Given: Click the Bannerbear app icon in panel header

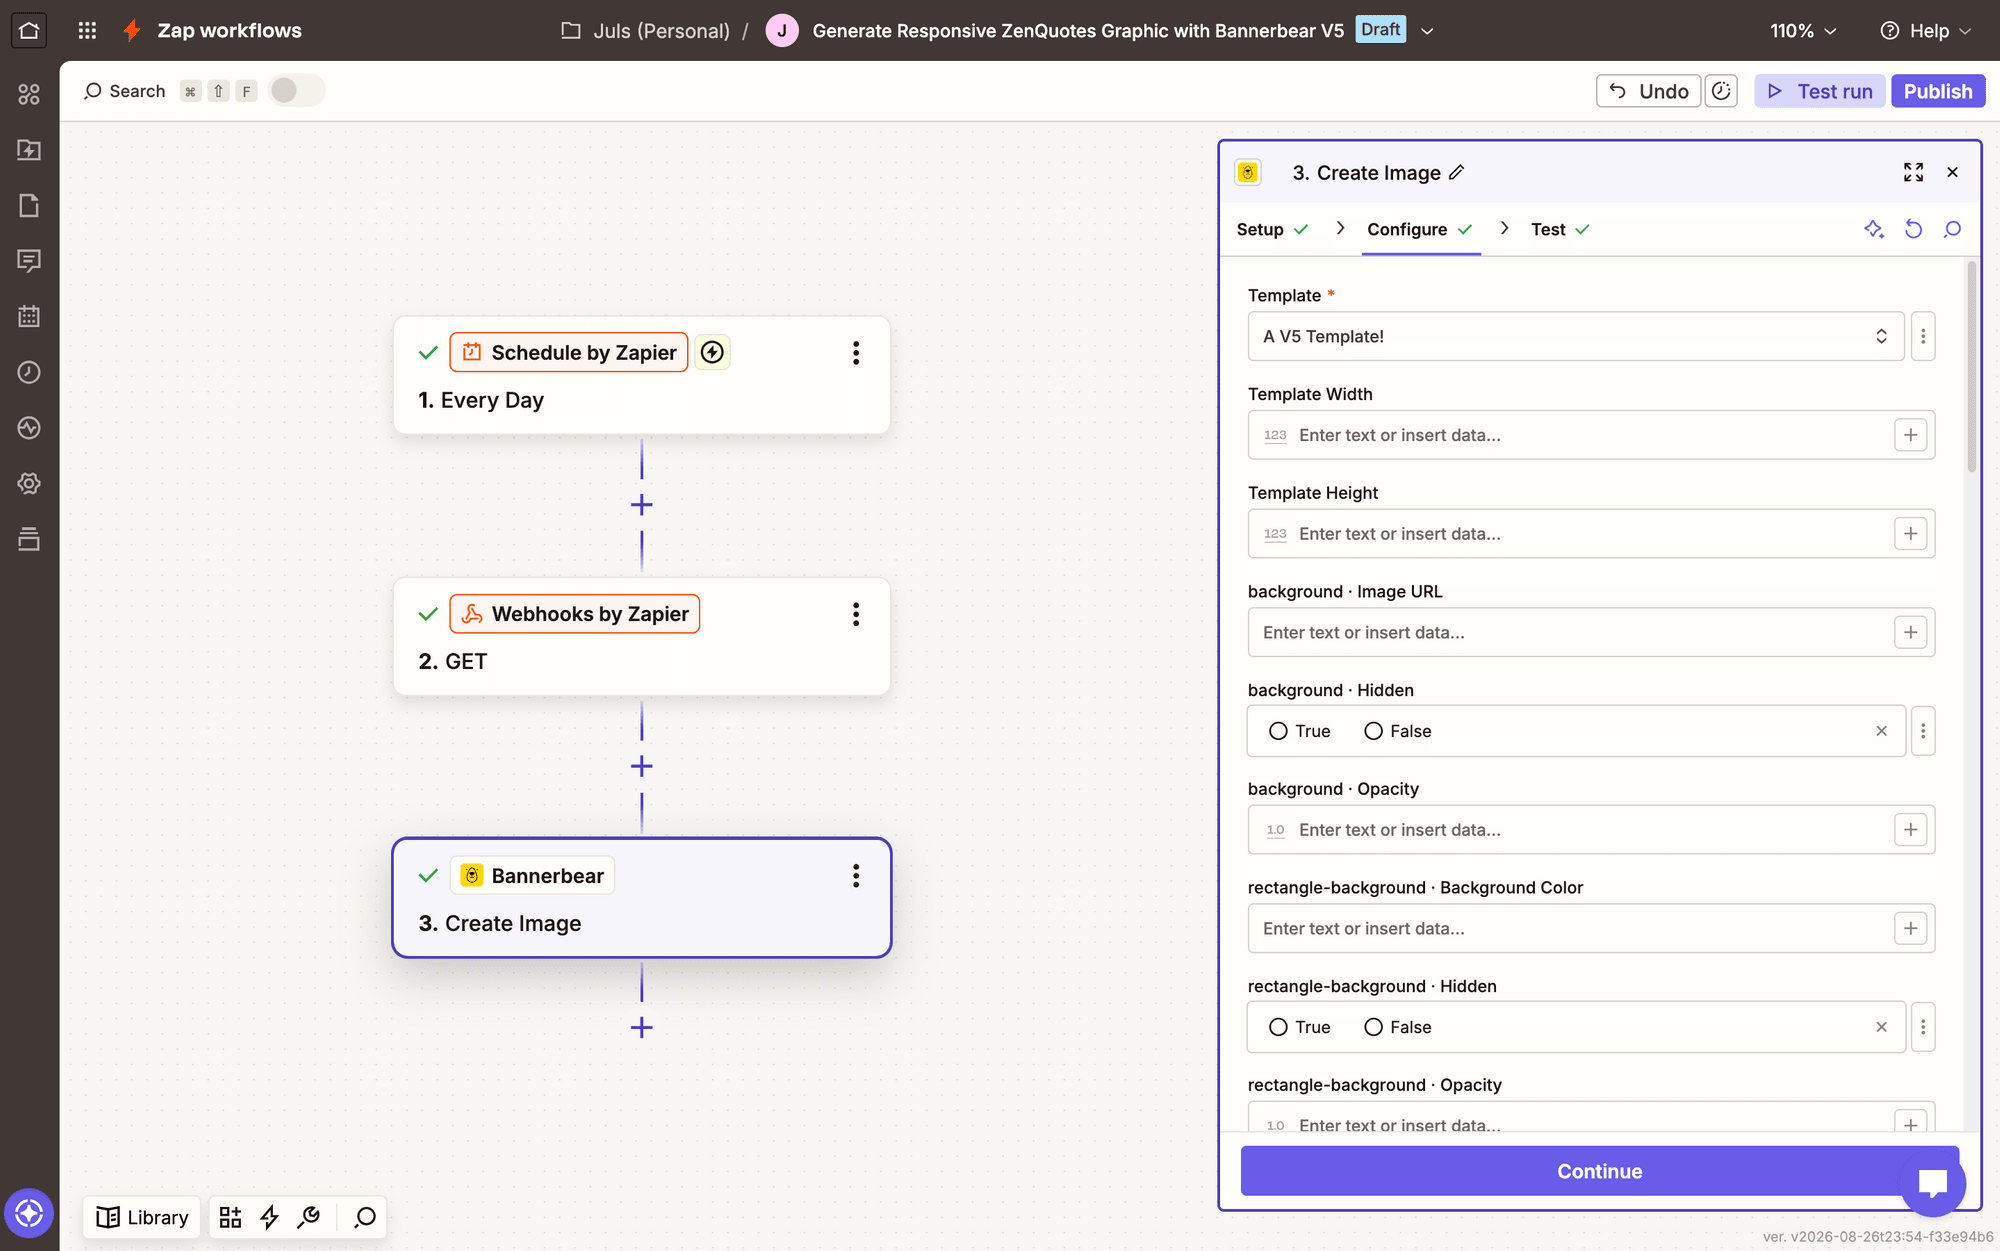Looking at the screenshot, I should (x=1248, y=172).
